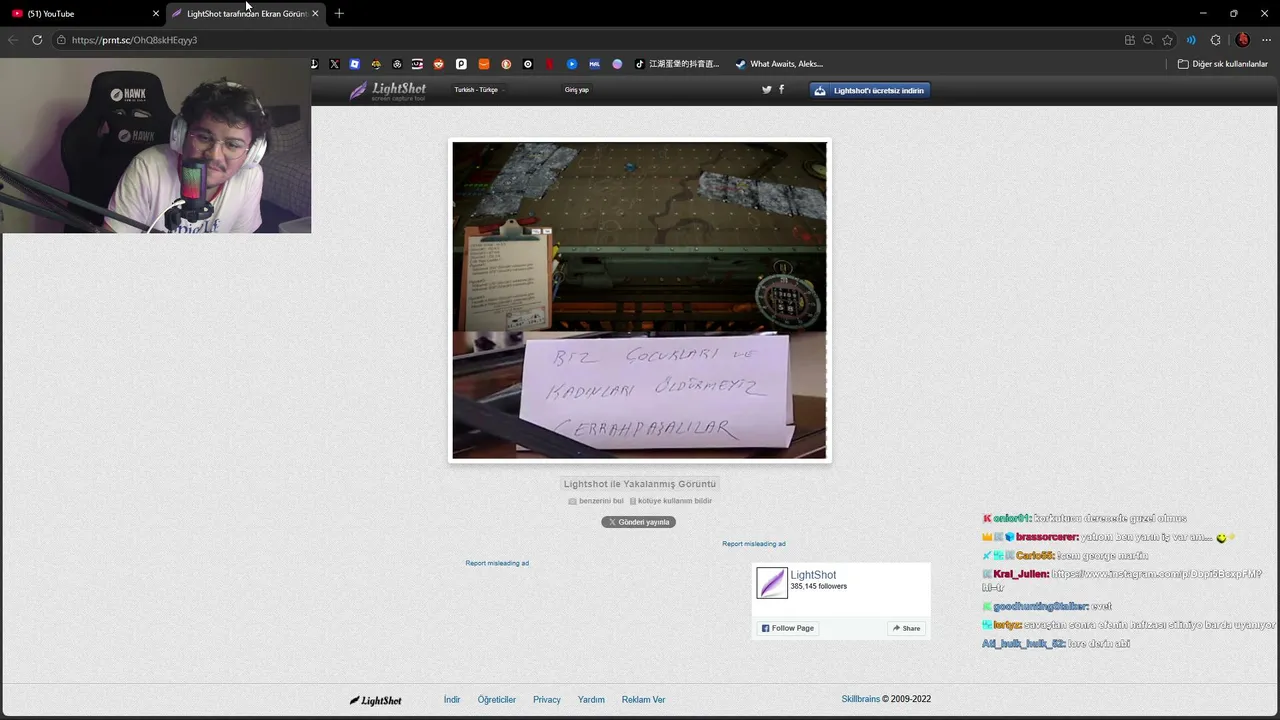
Task: Close the LightShot browser tab
Action: (315, 14)
